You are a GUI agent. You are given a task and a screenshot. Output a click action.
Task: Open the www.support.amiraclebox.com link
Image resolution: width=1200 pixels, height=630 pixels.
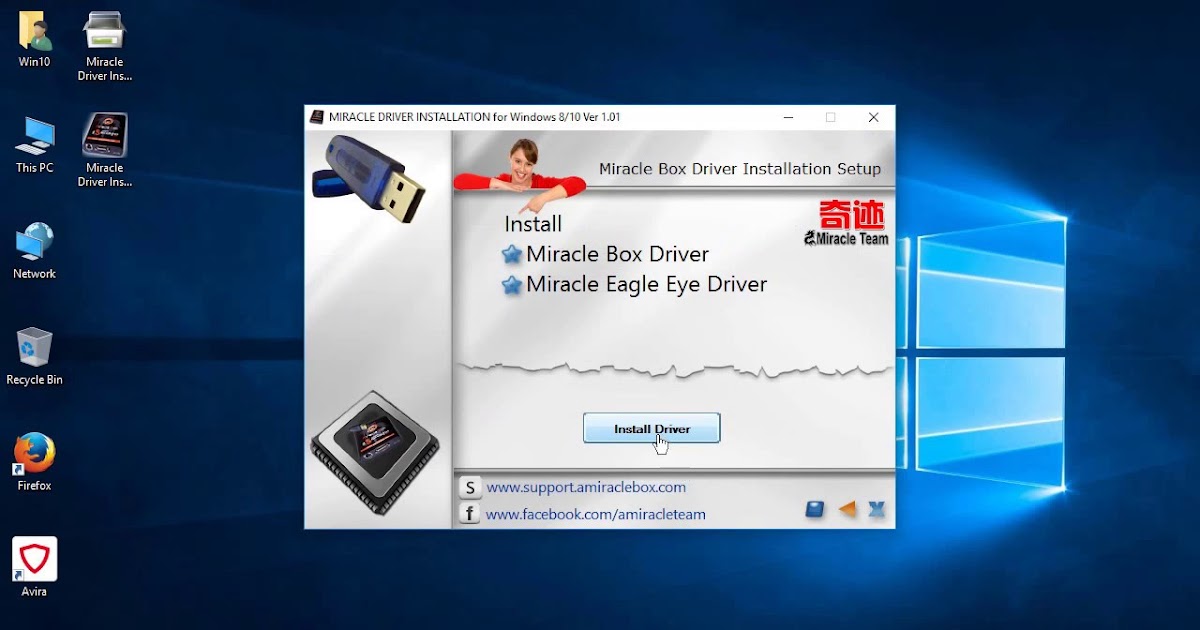point(586,487)
